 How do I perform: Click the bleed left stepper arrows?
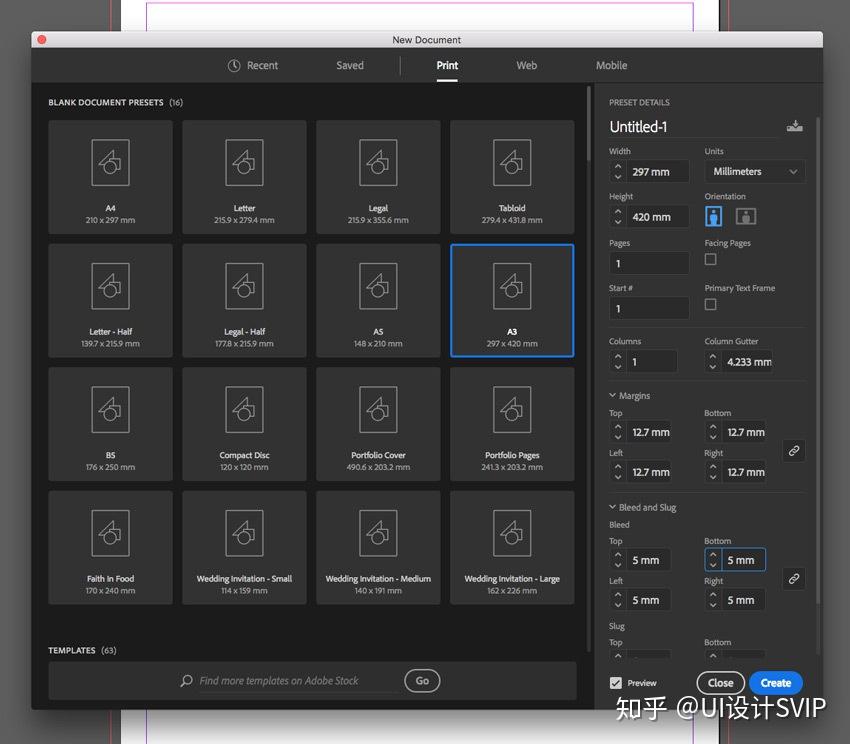[618, 600]
